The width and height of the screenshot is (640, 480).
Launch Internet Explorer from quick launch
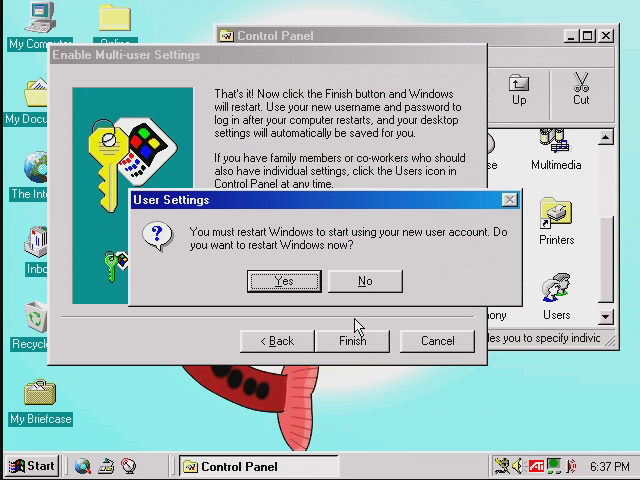coord(83,466)
